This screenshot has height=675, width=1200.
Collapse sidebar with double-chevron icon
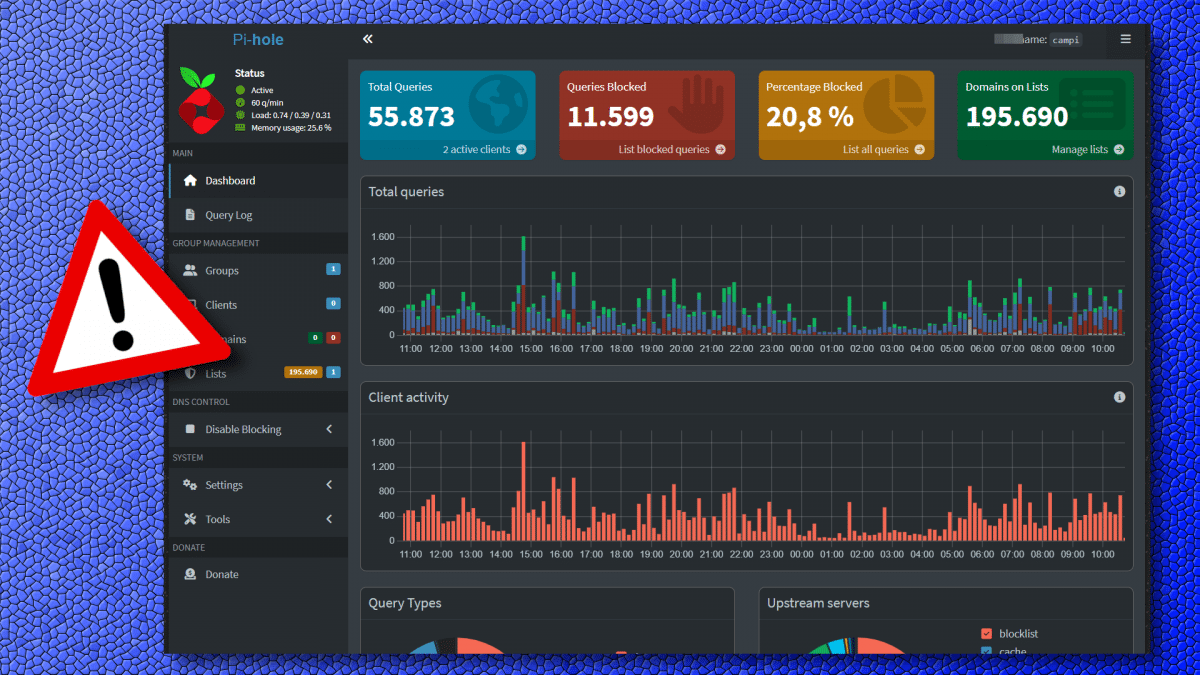[367, 39]
